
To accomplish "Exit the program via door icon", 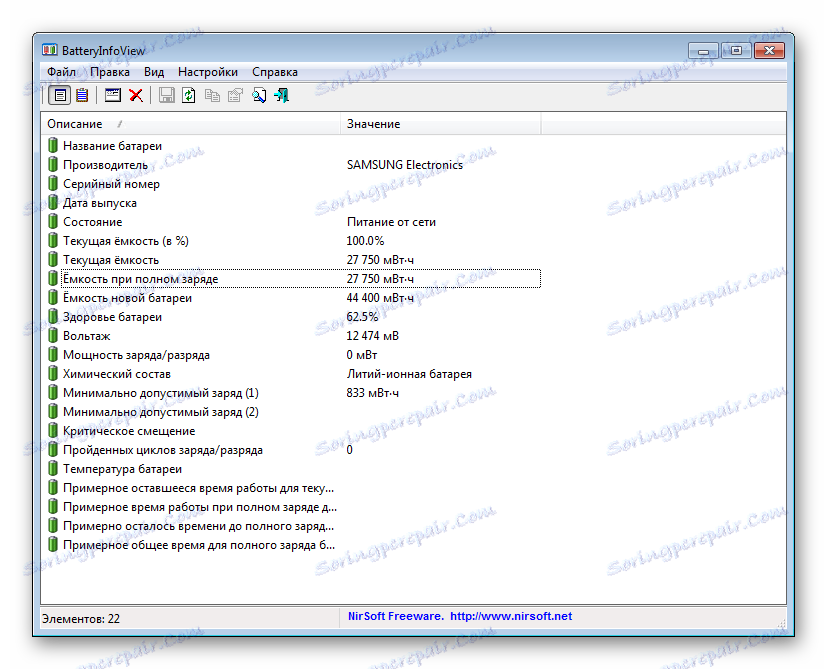I will pos(281,95).
